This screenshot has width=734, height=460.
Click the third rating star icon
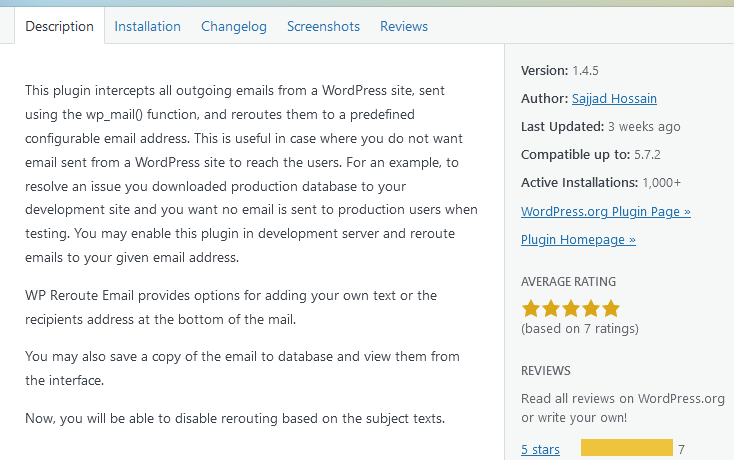point(571,308)
